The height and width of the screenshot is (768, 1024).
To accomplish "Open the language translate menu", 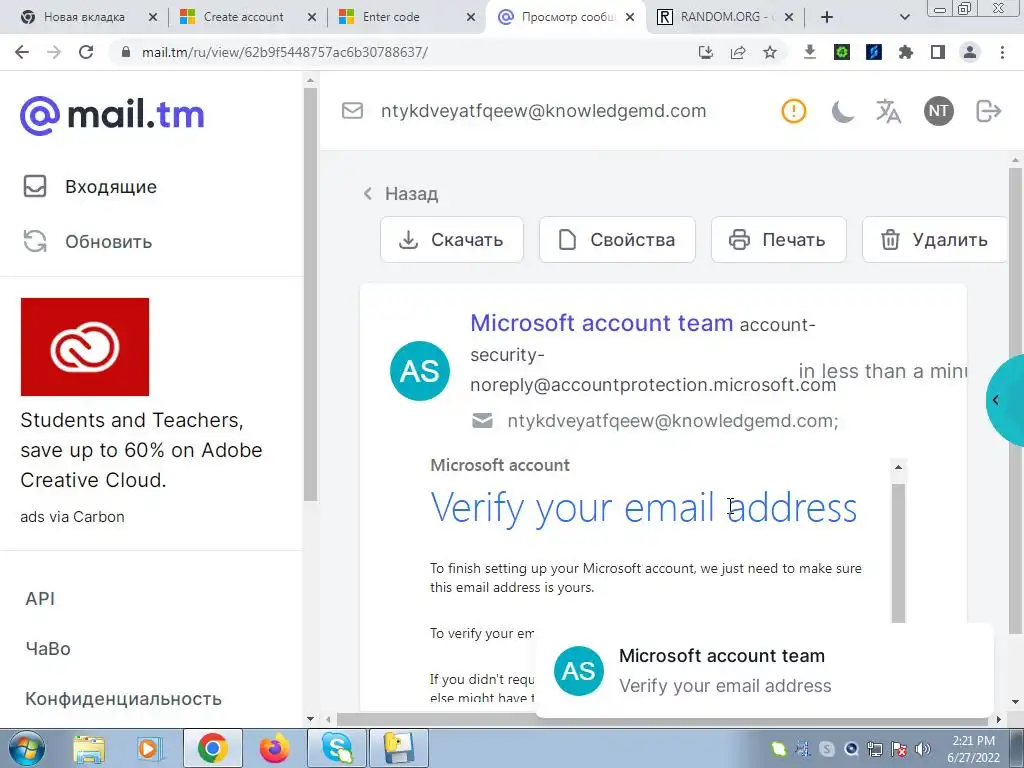I will (x=888, y=111).
